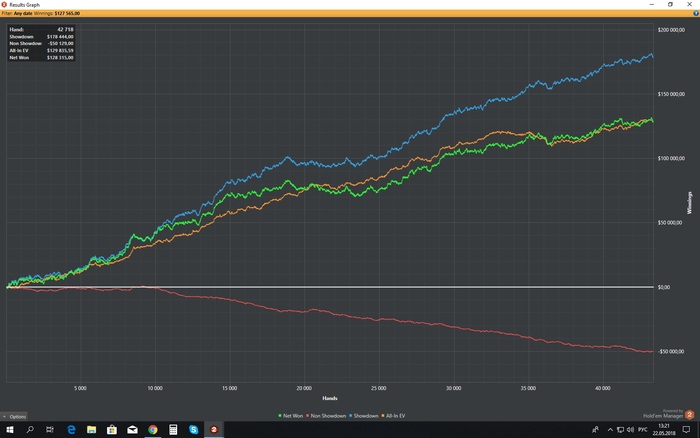Image resolution: width=700 pixels, height=438 pixels.
Task: Expand the Options panel
Action: tap(14, 417)
